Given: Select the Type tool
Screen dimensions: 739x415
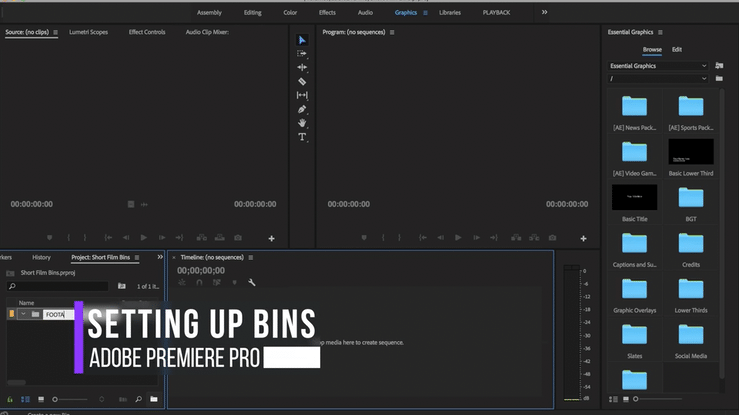Looking at the screenshot, I should click(x=302, y=137).
